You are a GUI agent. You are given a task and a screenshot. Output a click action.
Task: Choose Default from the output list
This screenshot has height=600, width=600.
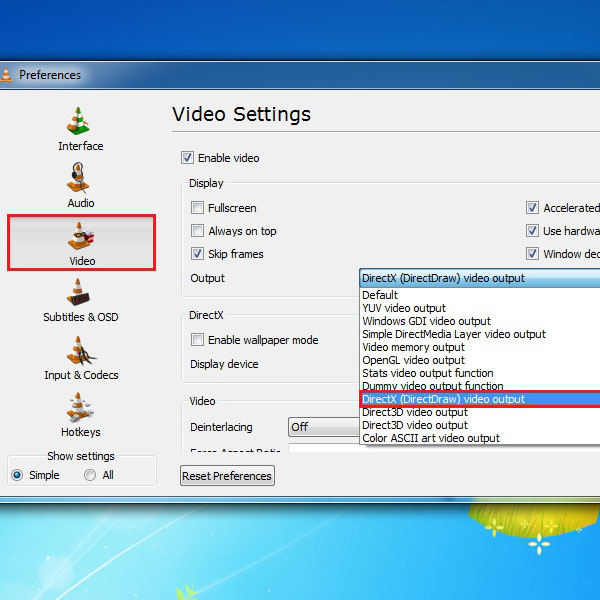click(x=480, y=295)
